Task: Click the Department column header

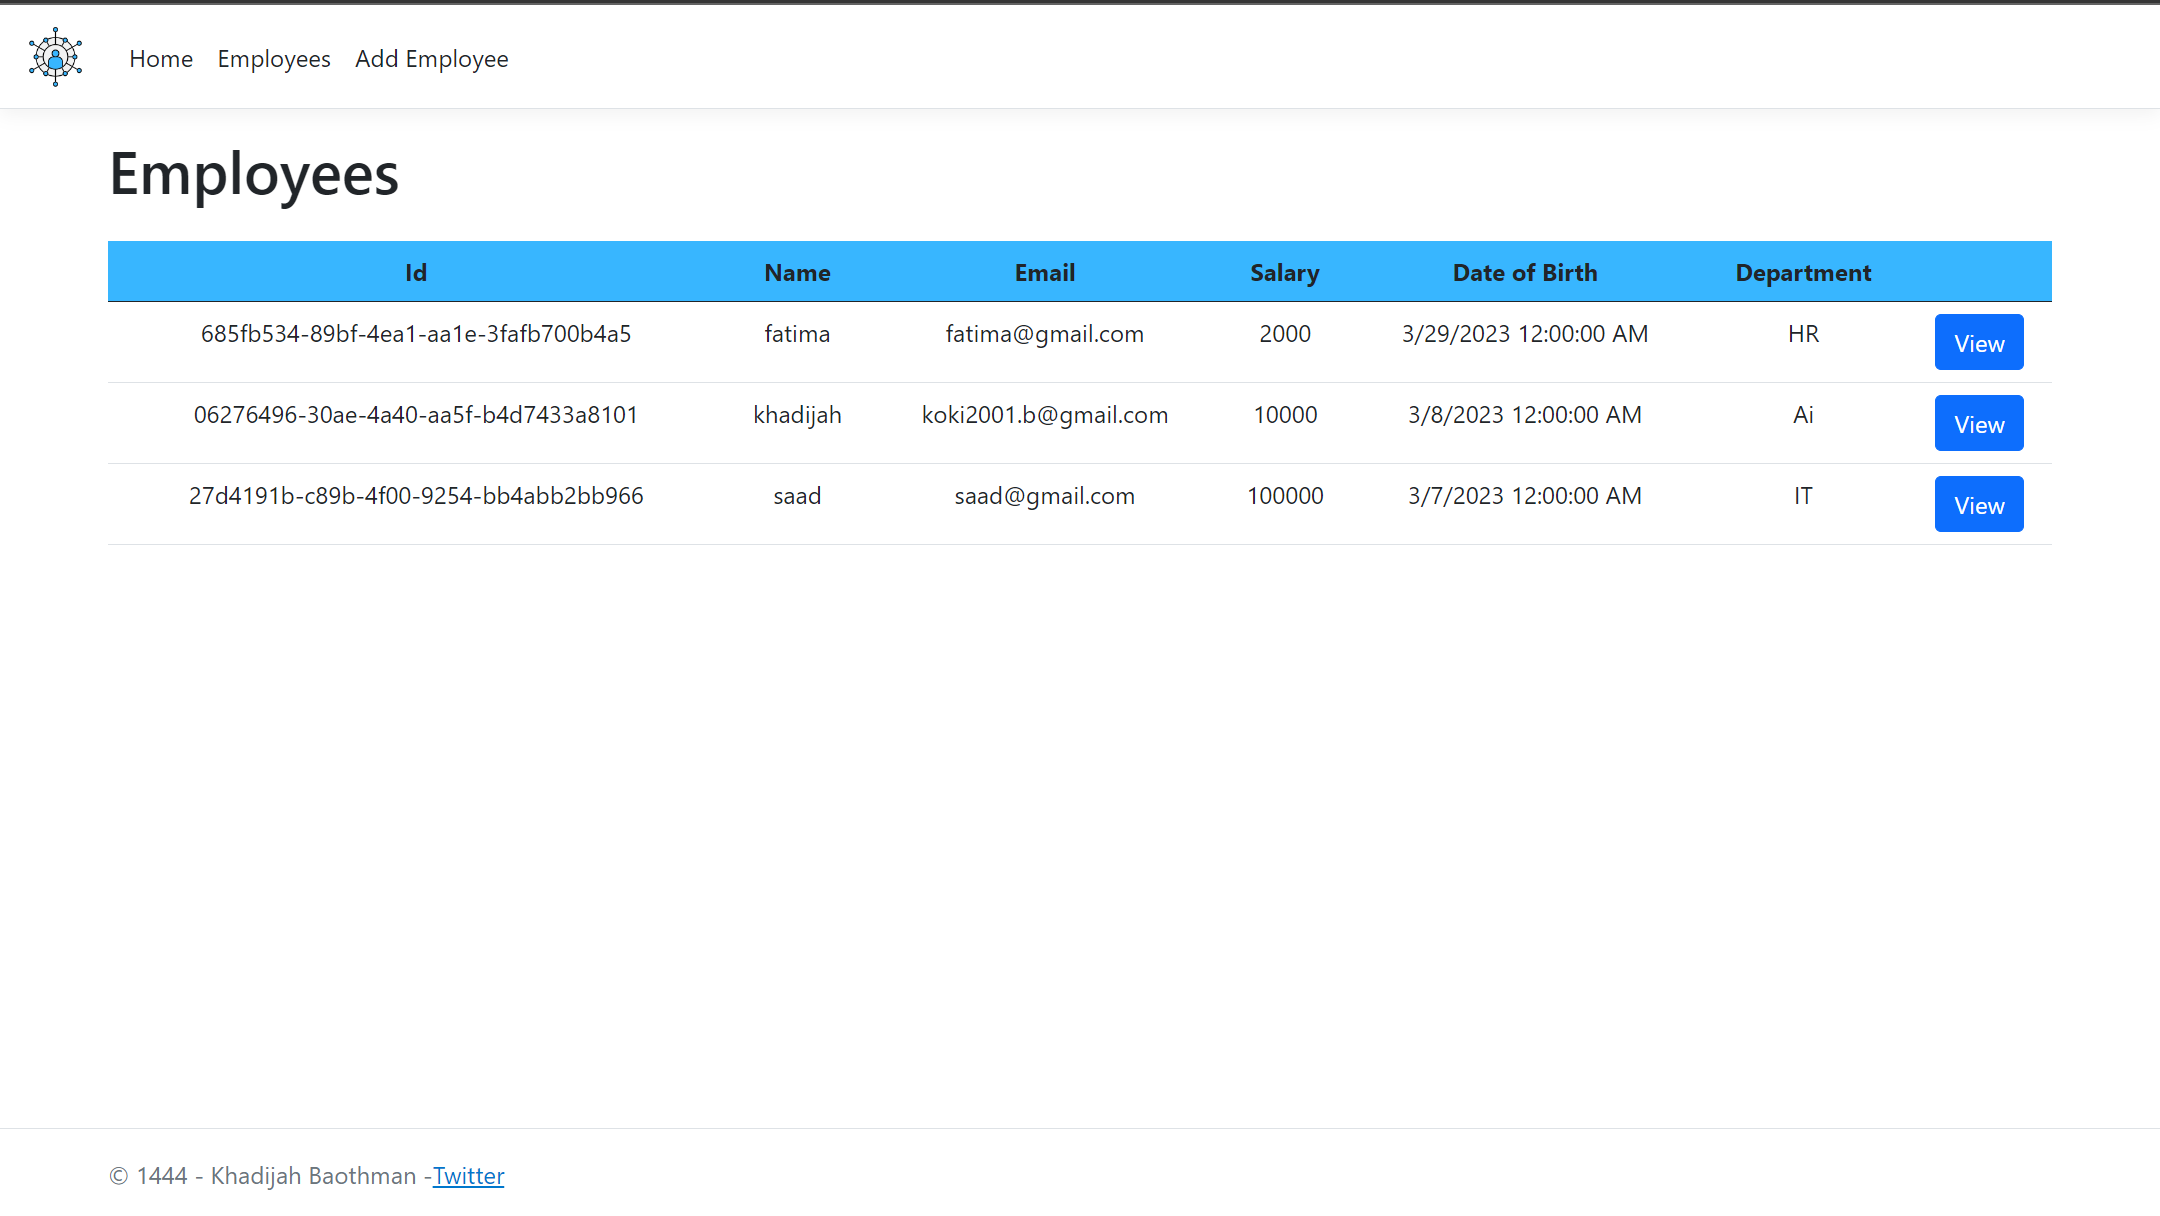Action: 1802,273
